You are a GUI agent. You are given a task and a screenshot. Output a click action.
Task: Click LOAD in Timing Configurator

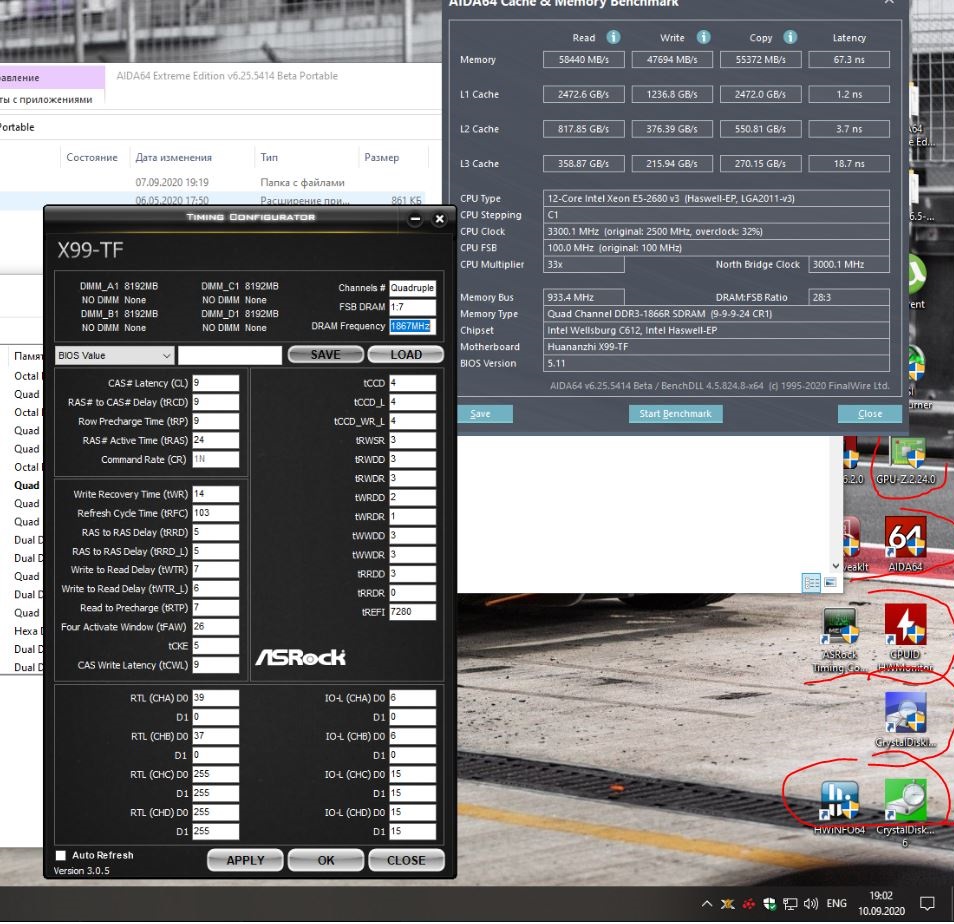tap(406, 355)
